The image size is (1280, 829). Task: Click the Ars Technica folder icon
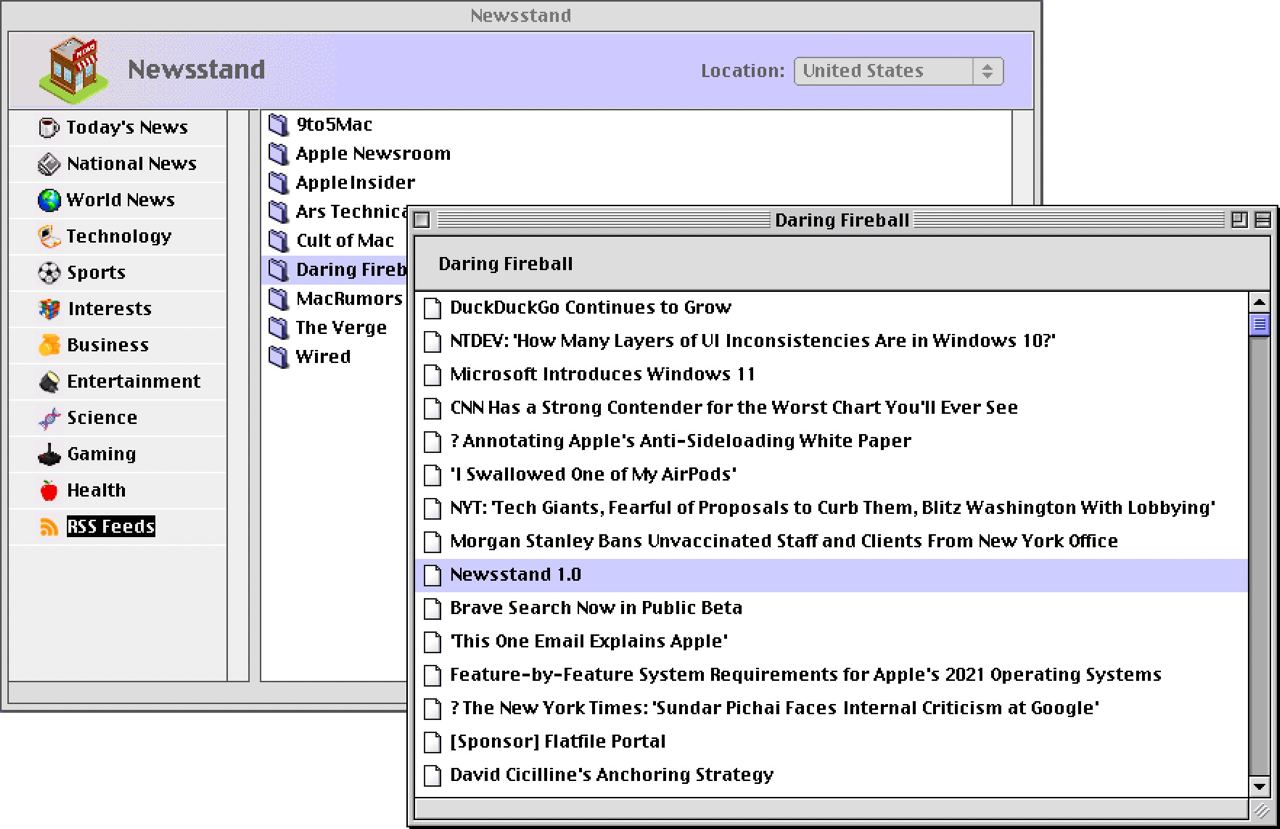point(278,212)
